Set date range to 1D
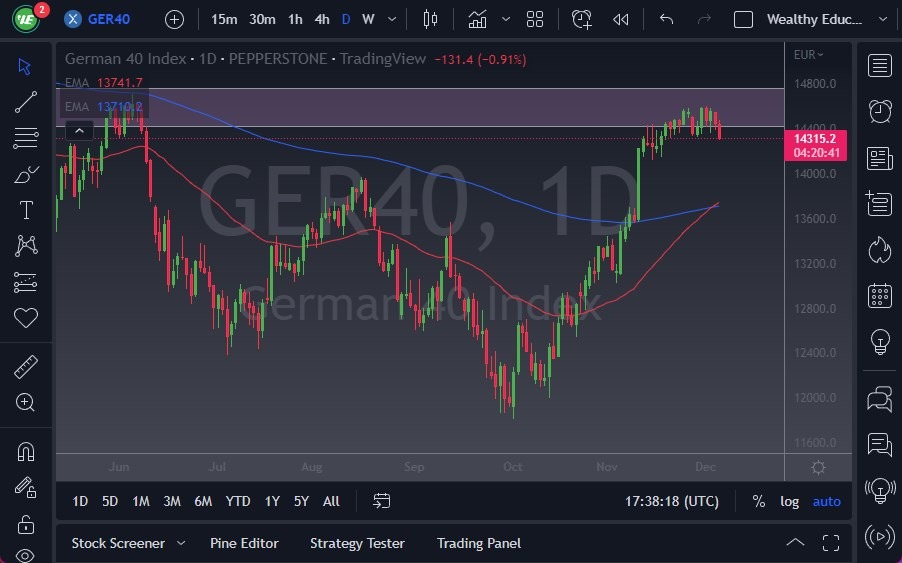Viewport: 902px width, 563px height. click(80, 501)
